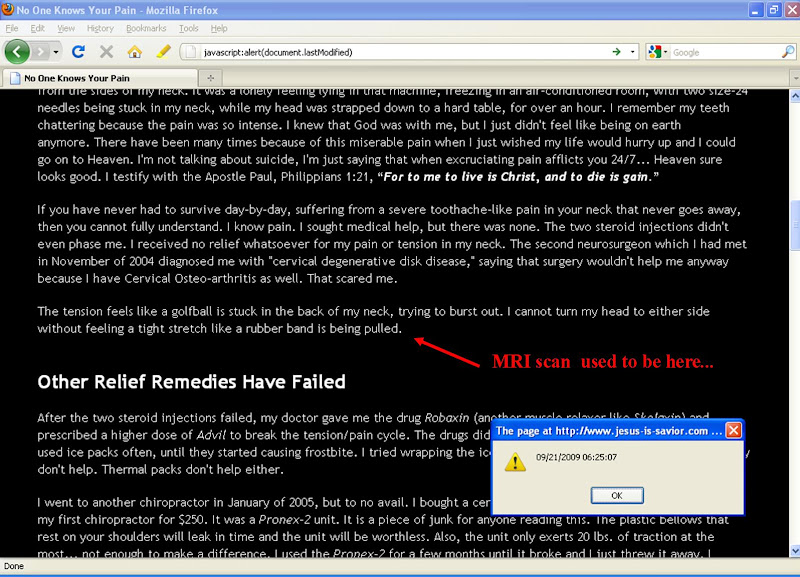Click scrollbar down arrow

[x=795, y=550]
